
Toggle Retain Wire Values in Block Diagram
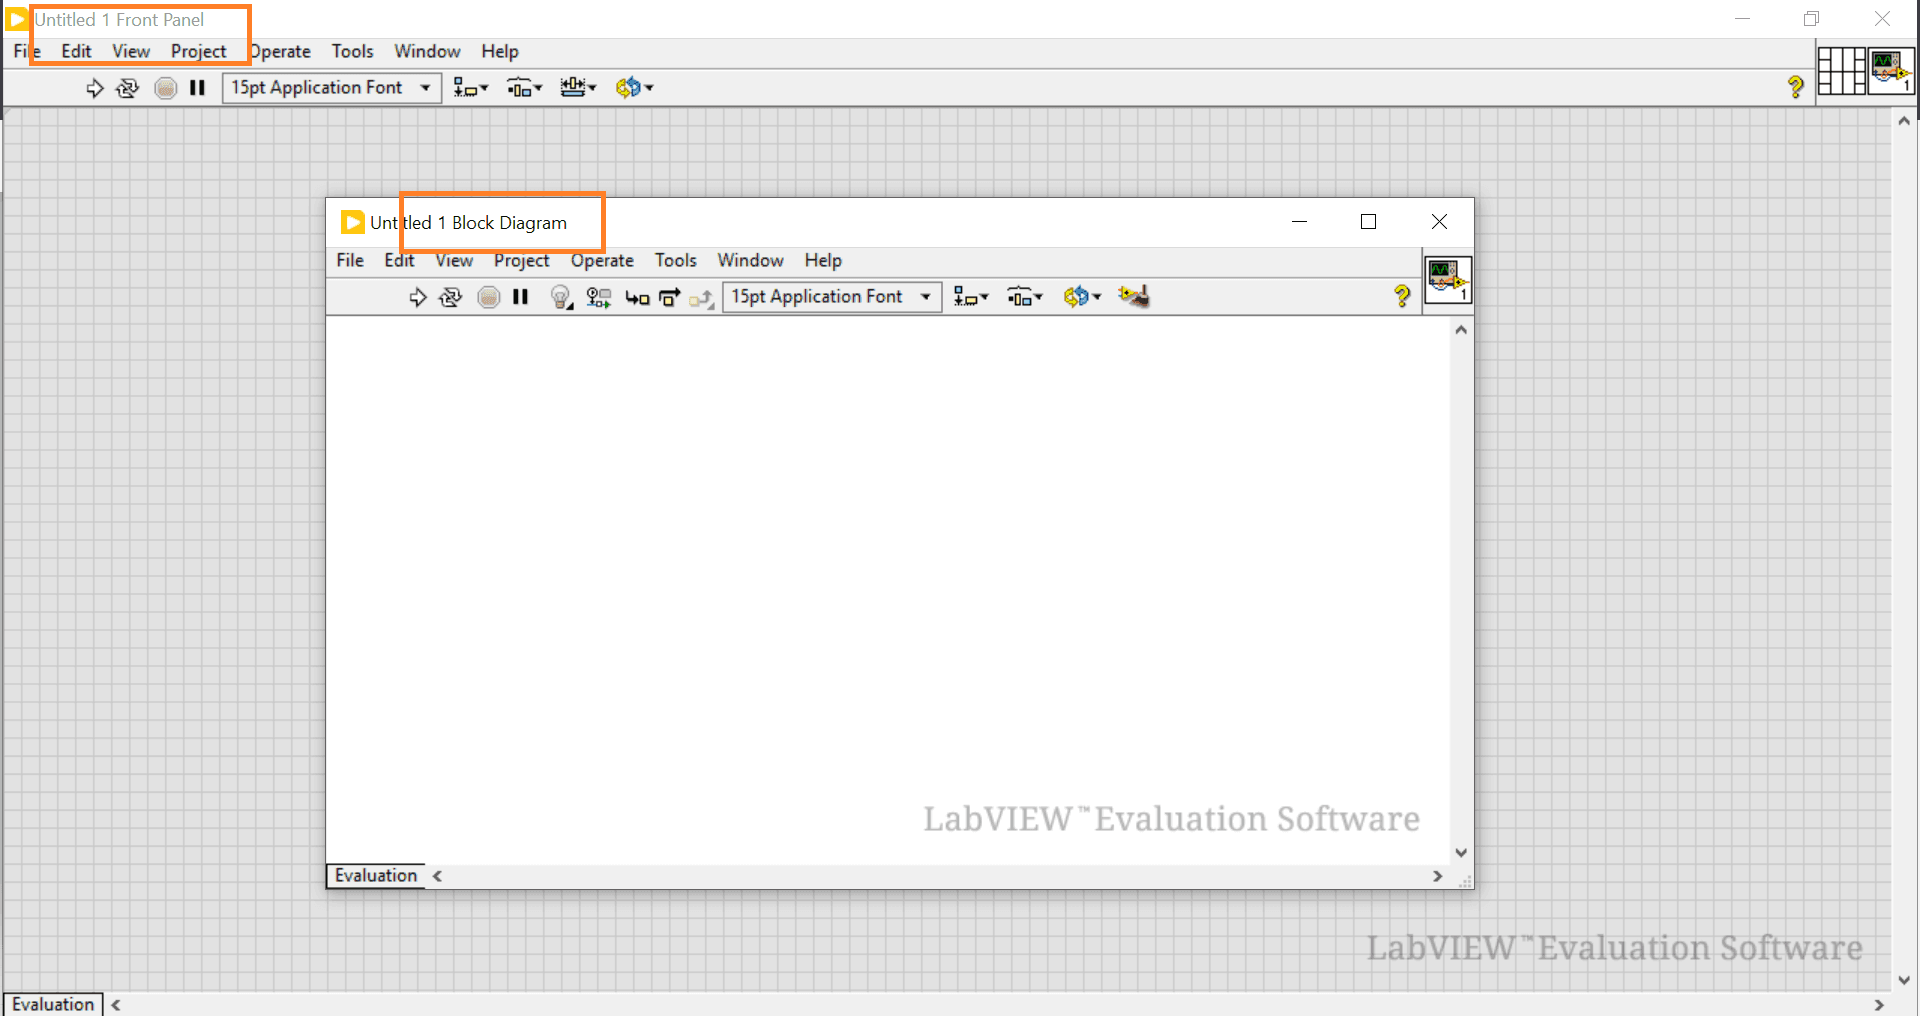pyautogui.click(x=598, y=297)
